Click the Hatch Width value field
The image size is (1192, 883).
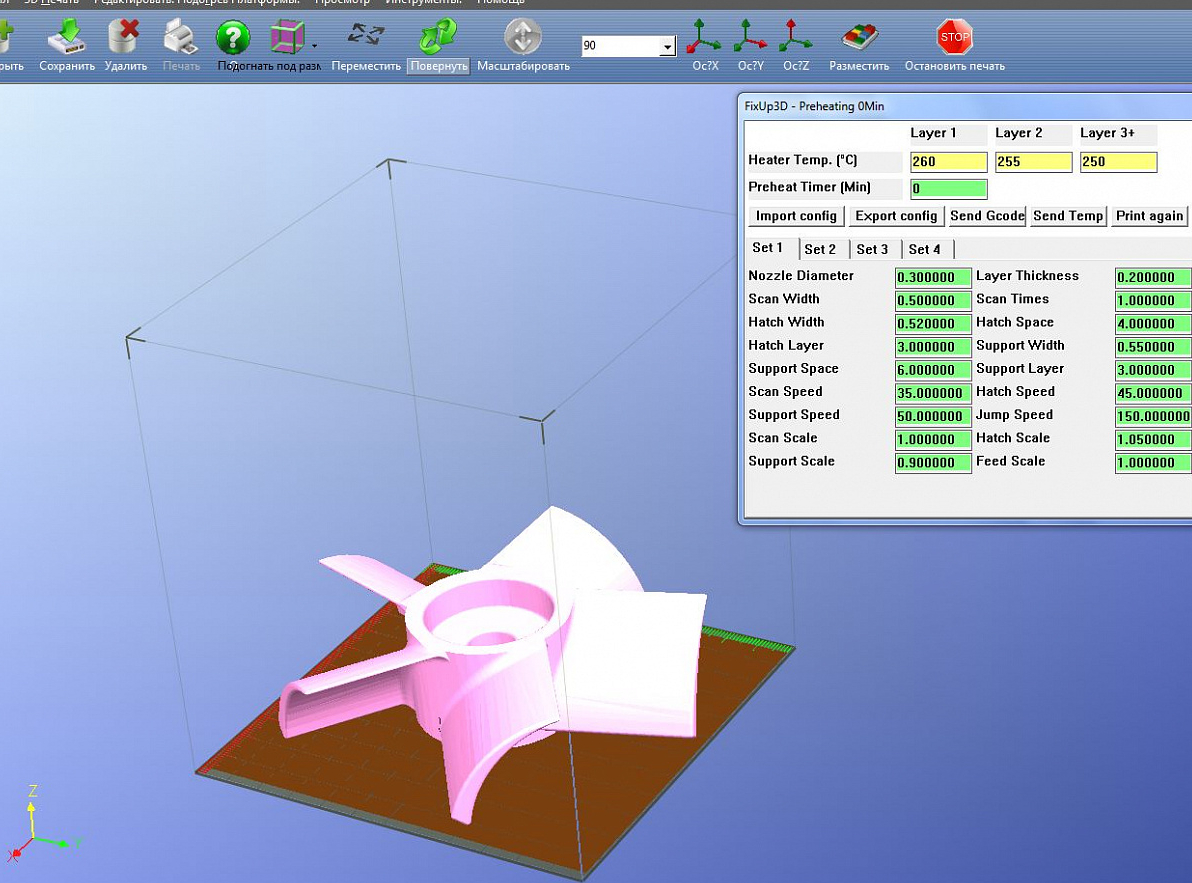933,324
